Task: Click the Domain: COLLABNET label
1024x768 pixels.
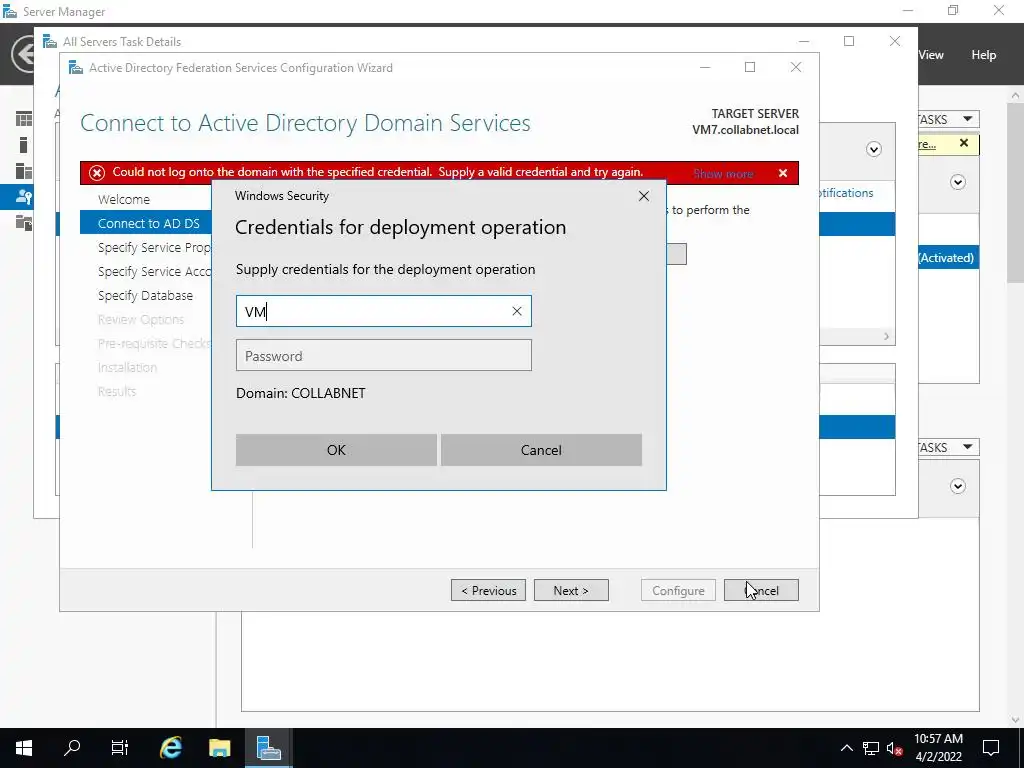Action: (x=300, y=393)
